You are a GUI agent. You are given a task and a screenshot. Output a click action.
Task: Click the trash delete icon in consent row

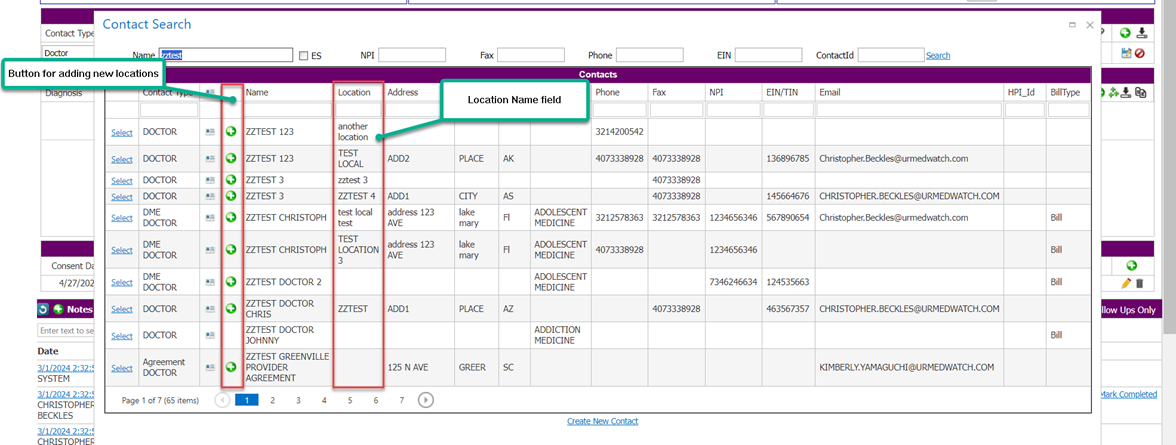coord(1139,284)
